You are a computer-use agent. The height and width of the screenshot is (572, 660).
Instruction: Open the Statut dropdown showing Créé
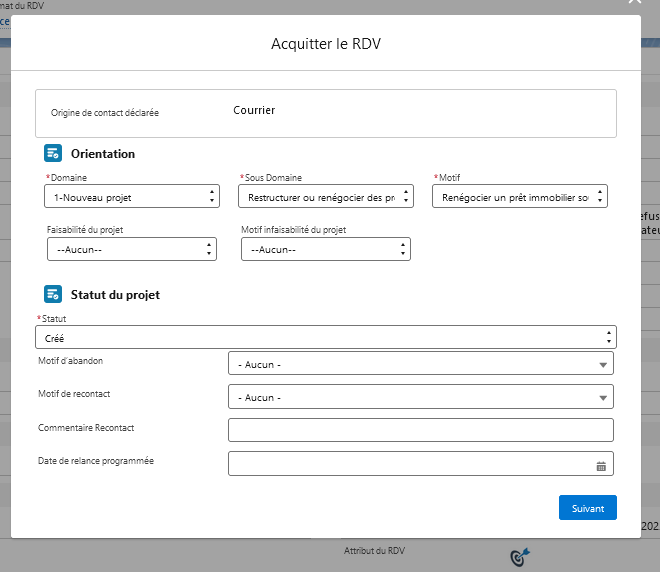click(326, 338)
